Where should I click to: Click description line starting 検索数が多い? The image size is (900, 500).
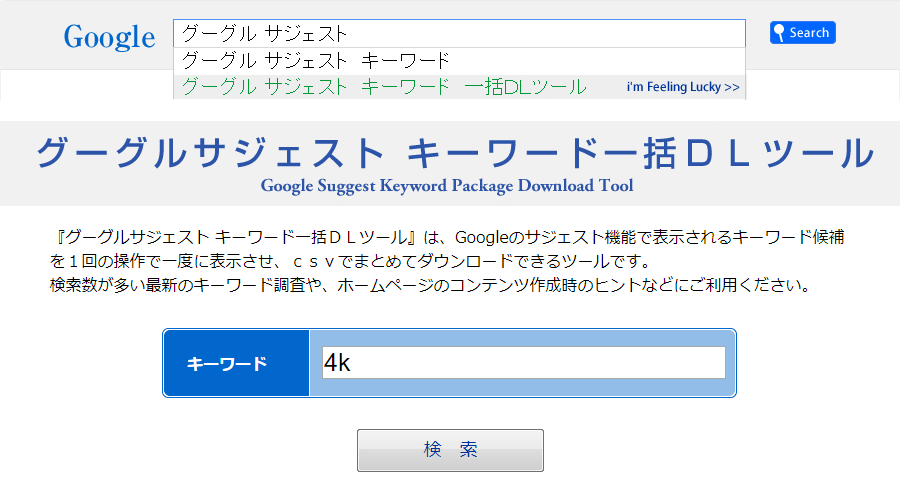tap(430, 285)
